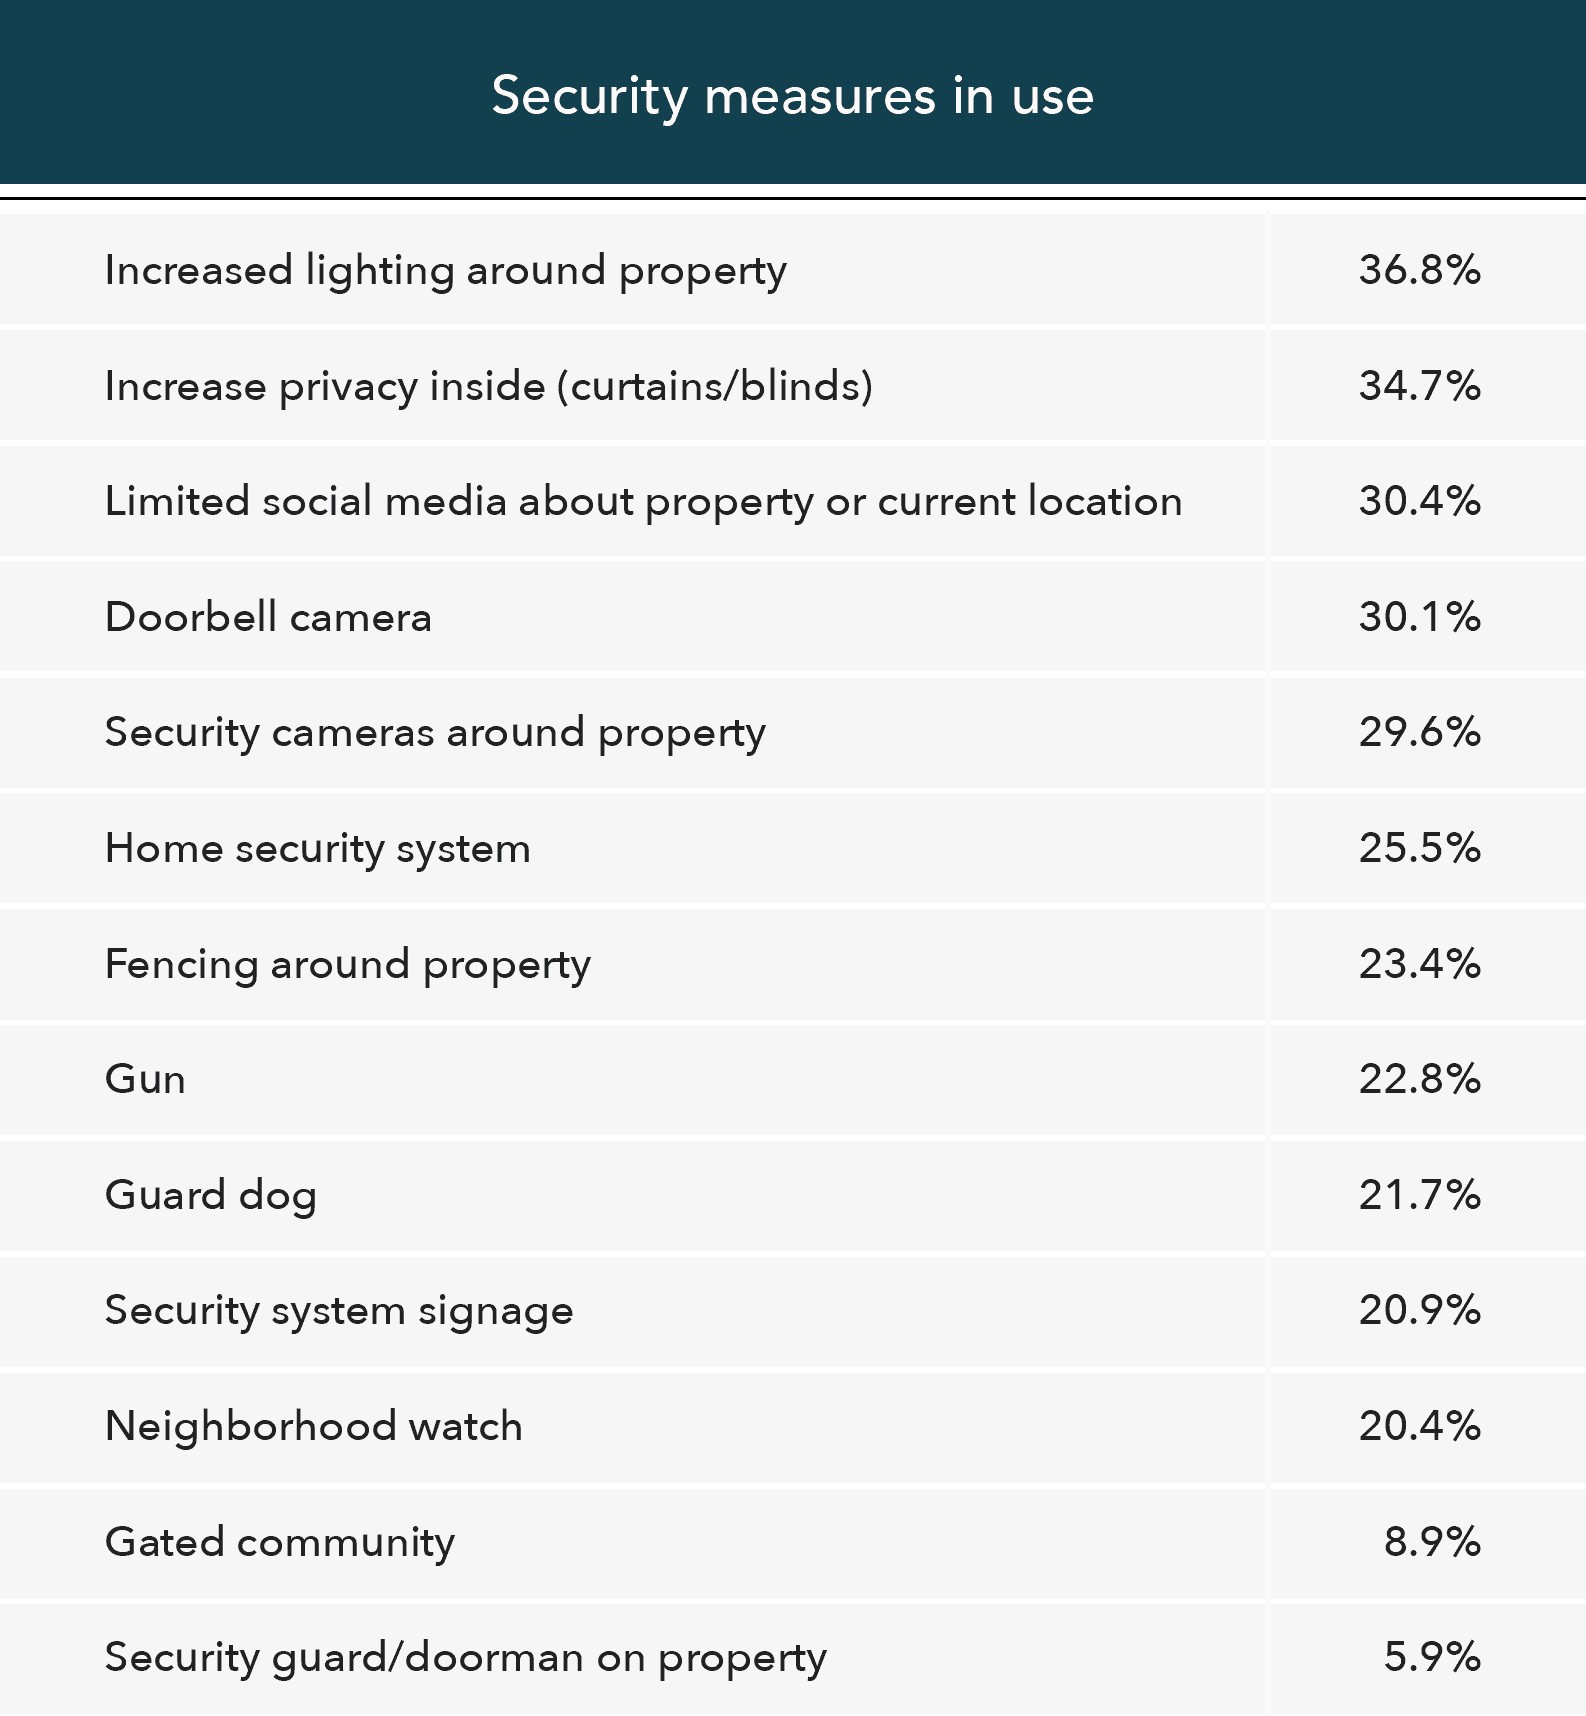The height and width of the screenshot is (1716, 1586).
Task: Click 'Security system signage' label
Action: tap(339, 1311)
